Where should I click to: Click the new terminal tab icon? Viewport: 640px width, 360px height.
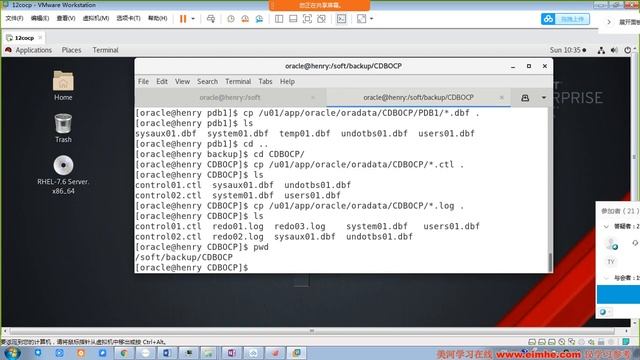(525, 98)
